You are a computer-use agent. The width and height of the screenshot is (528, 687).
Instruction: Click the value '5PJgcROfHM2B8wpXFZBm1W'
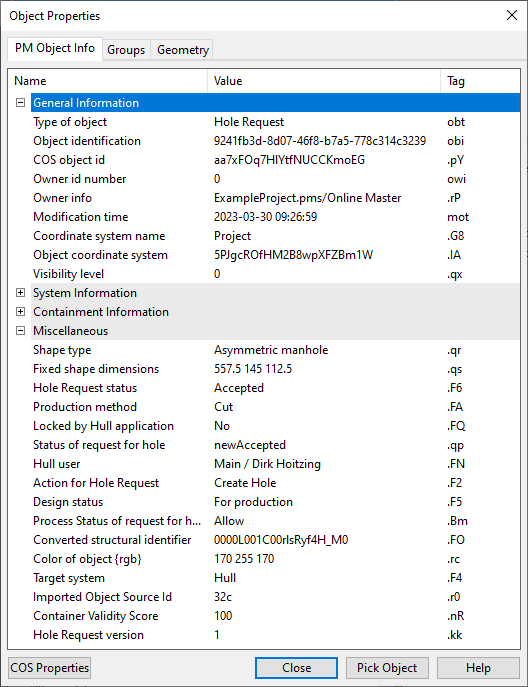294,255
